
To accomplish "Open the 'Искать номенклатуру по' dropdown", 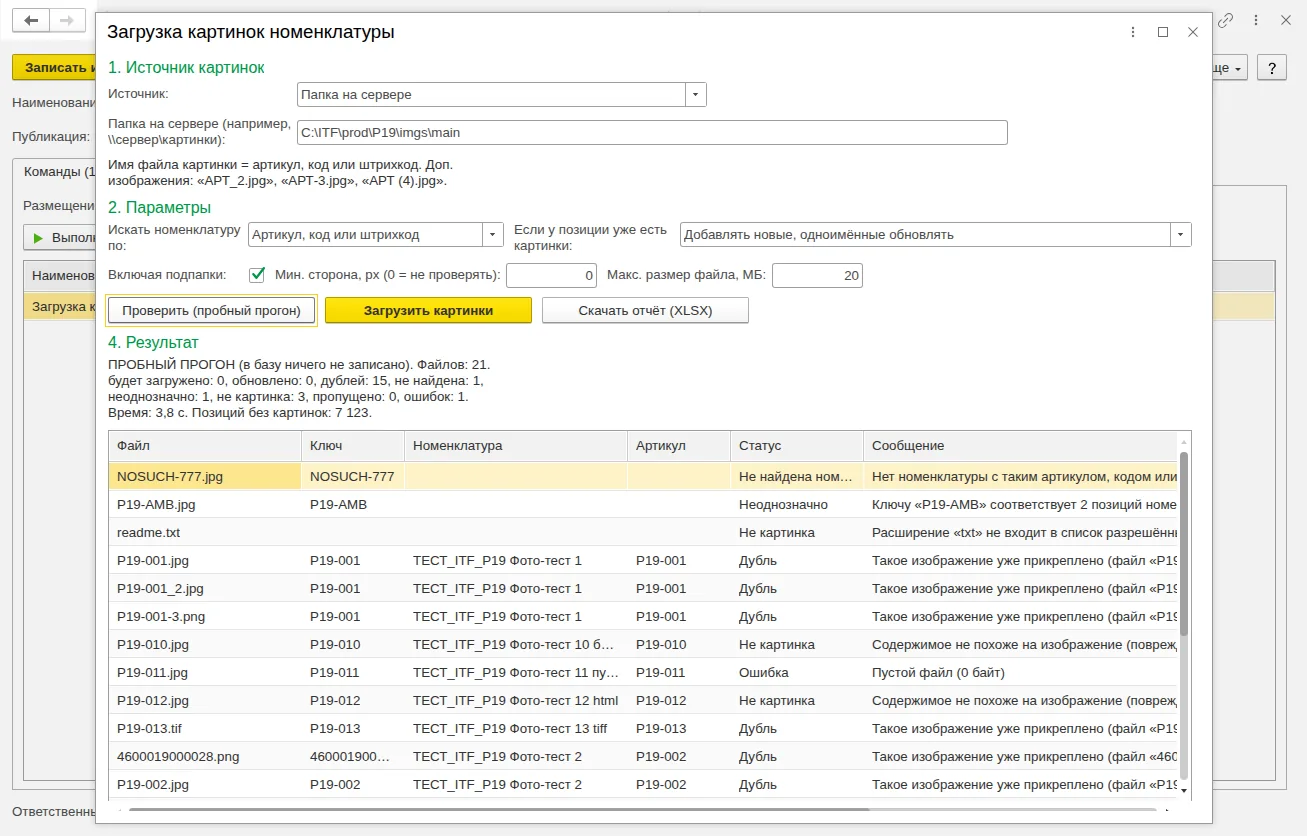I will pos(493,235).
